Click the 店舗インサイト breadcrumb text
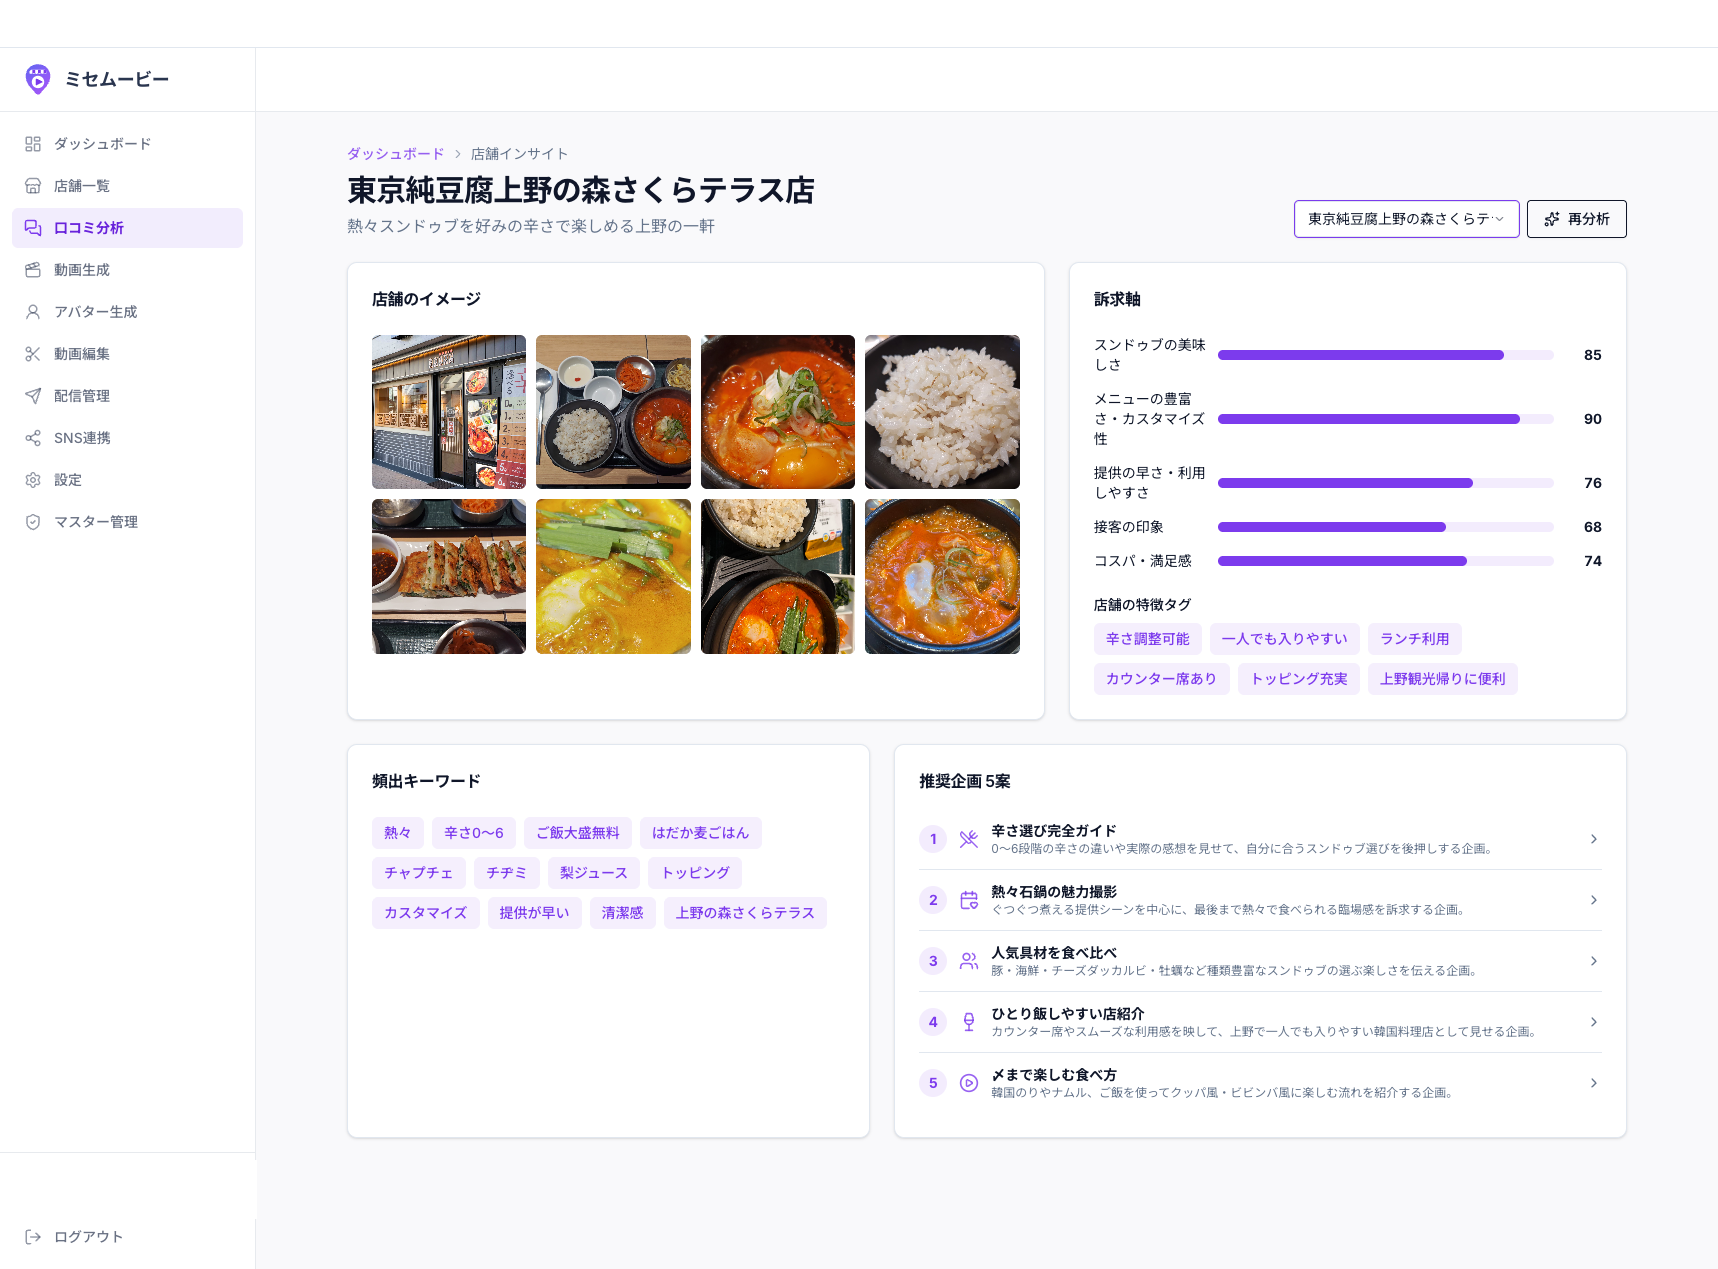 click(x=519, y=154)
